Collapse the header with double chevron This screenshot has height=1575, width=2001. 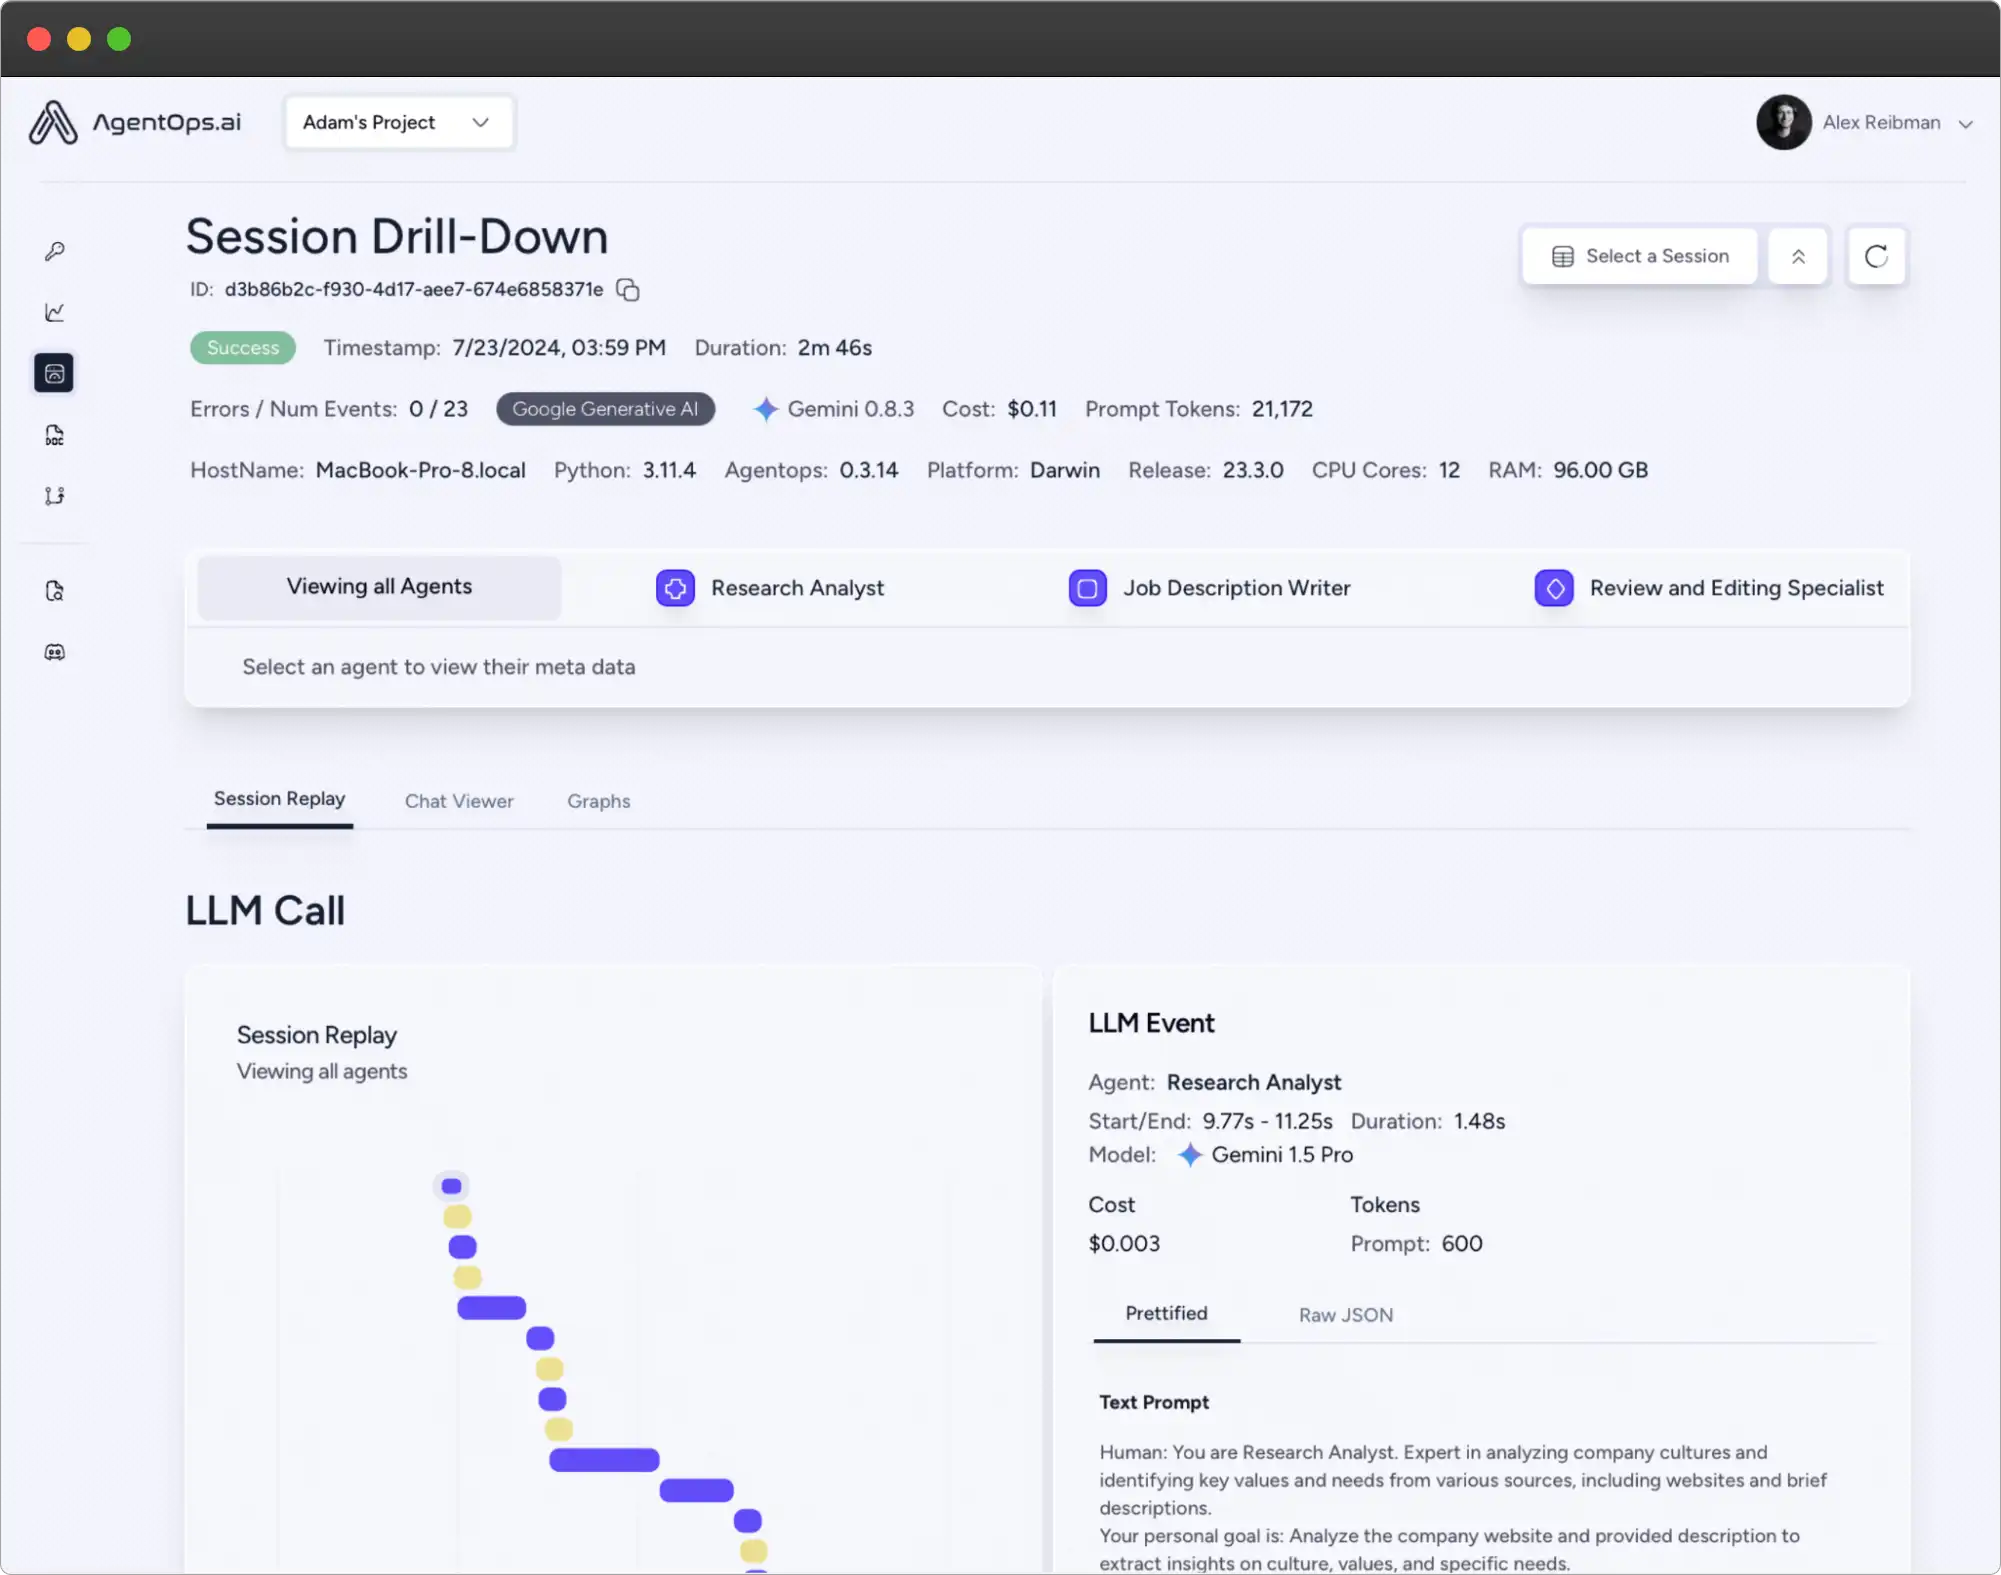1798,256
